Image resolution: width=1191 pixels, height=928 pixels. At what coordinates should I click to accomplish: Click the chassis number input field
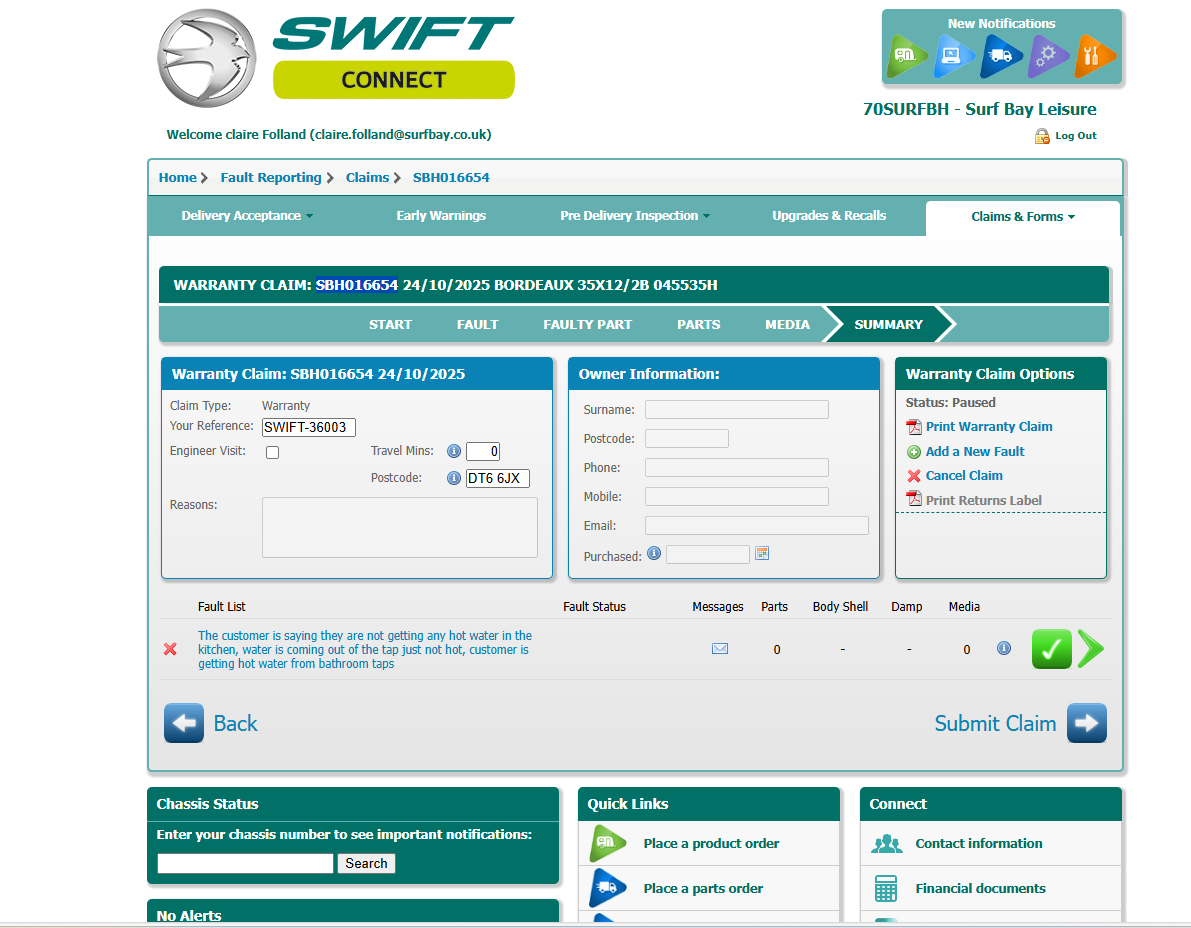[x=245, y=863]
